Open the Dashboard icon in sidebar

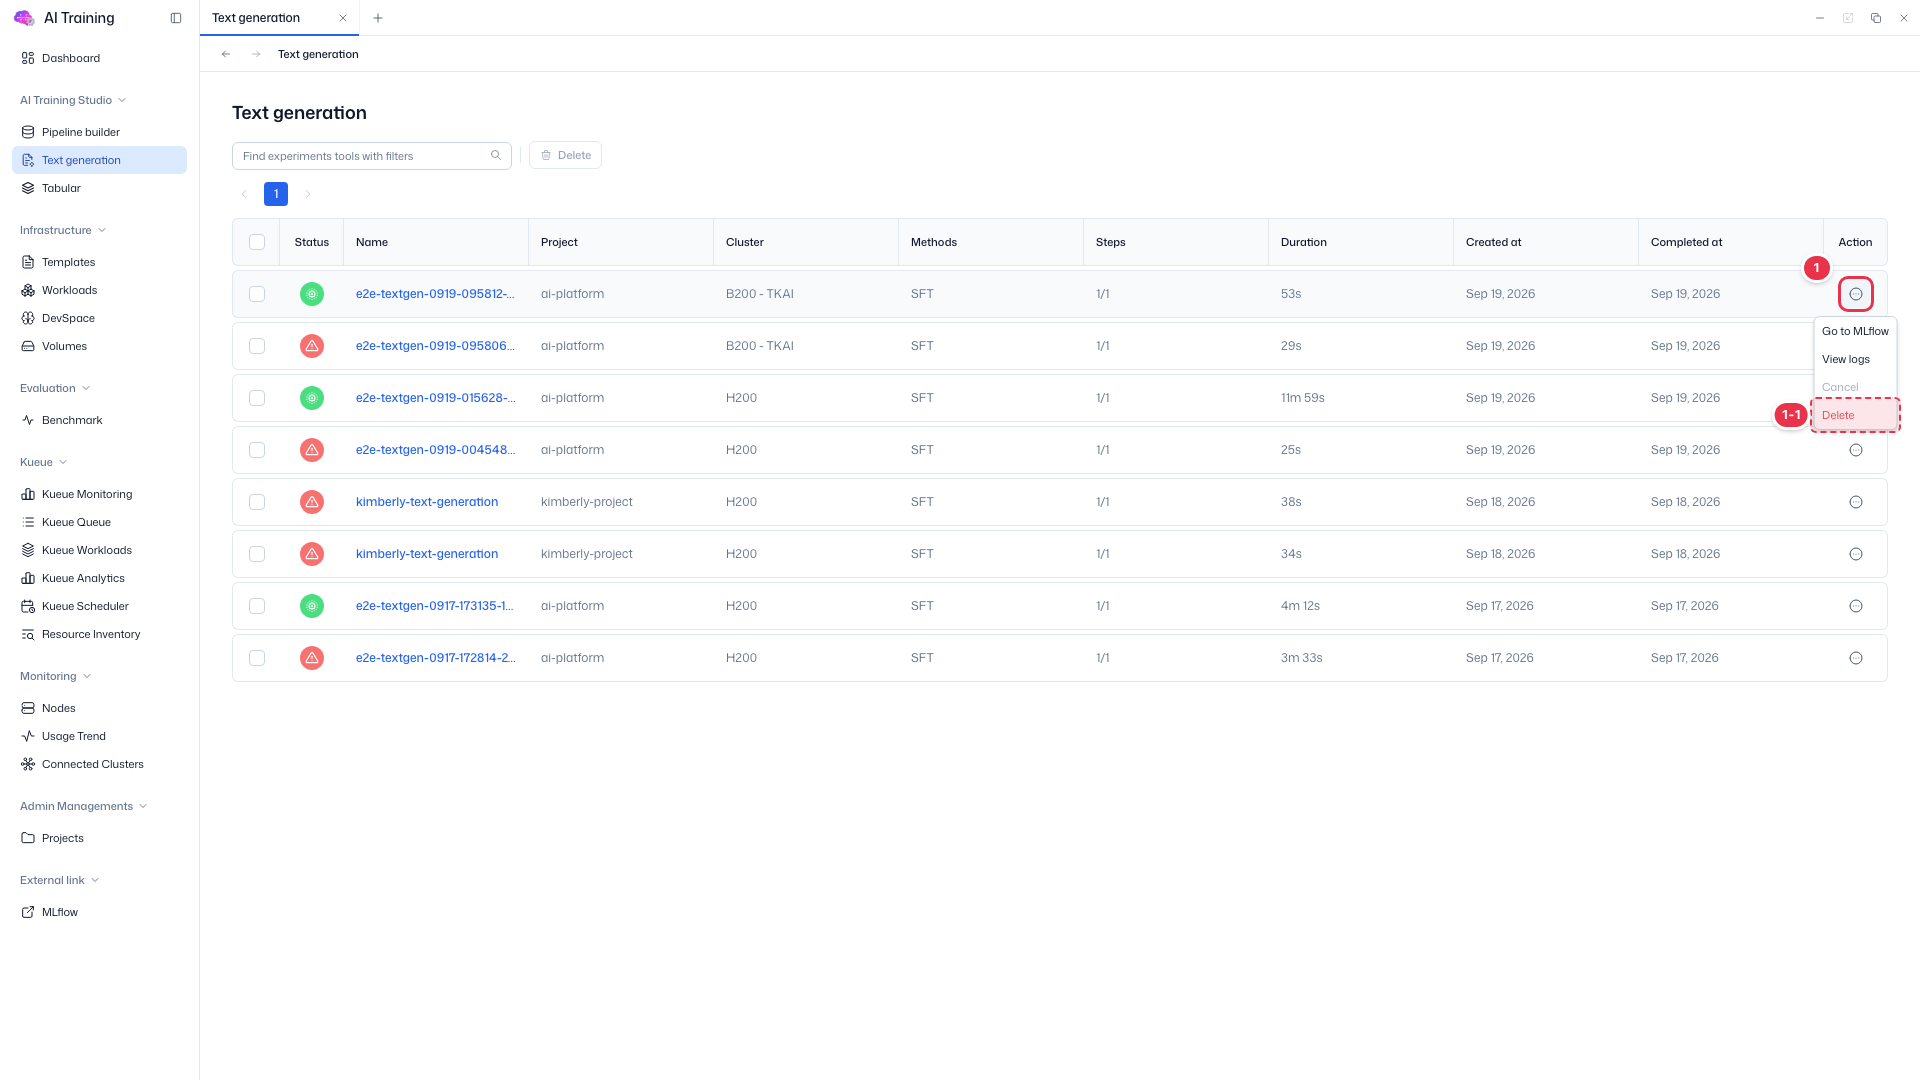click(28, 58)
